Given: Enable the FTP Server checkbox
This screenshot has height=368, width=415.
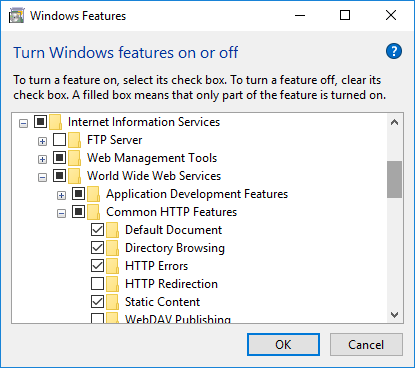Looking at the screenshot, I should (x=60, y=140).
